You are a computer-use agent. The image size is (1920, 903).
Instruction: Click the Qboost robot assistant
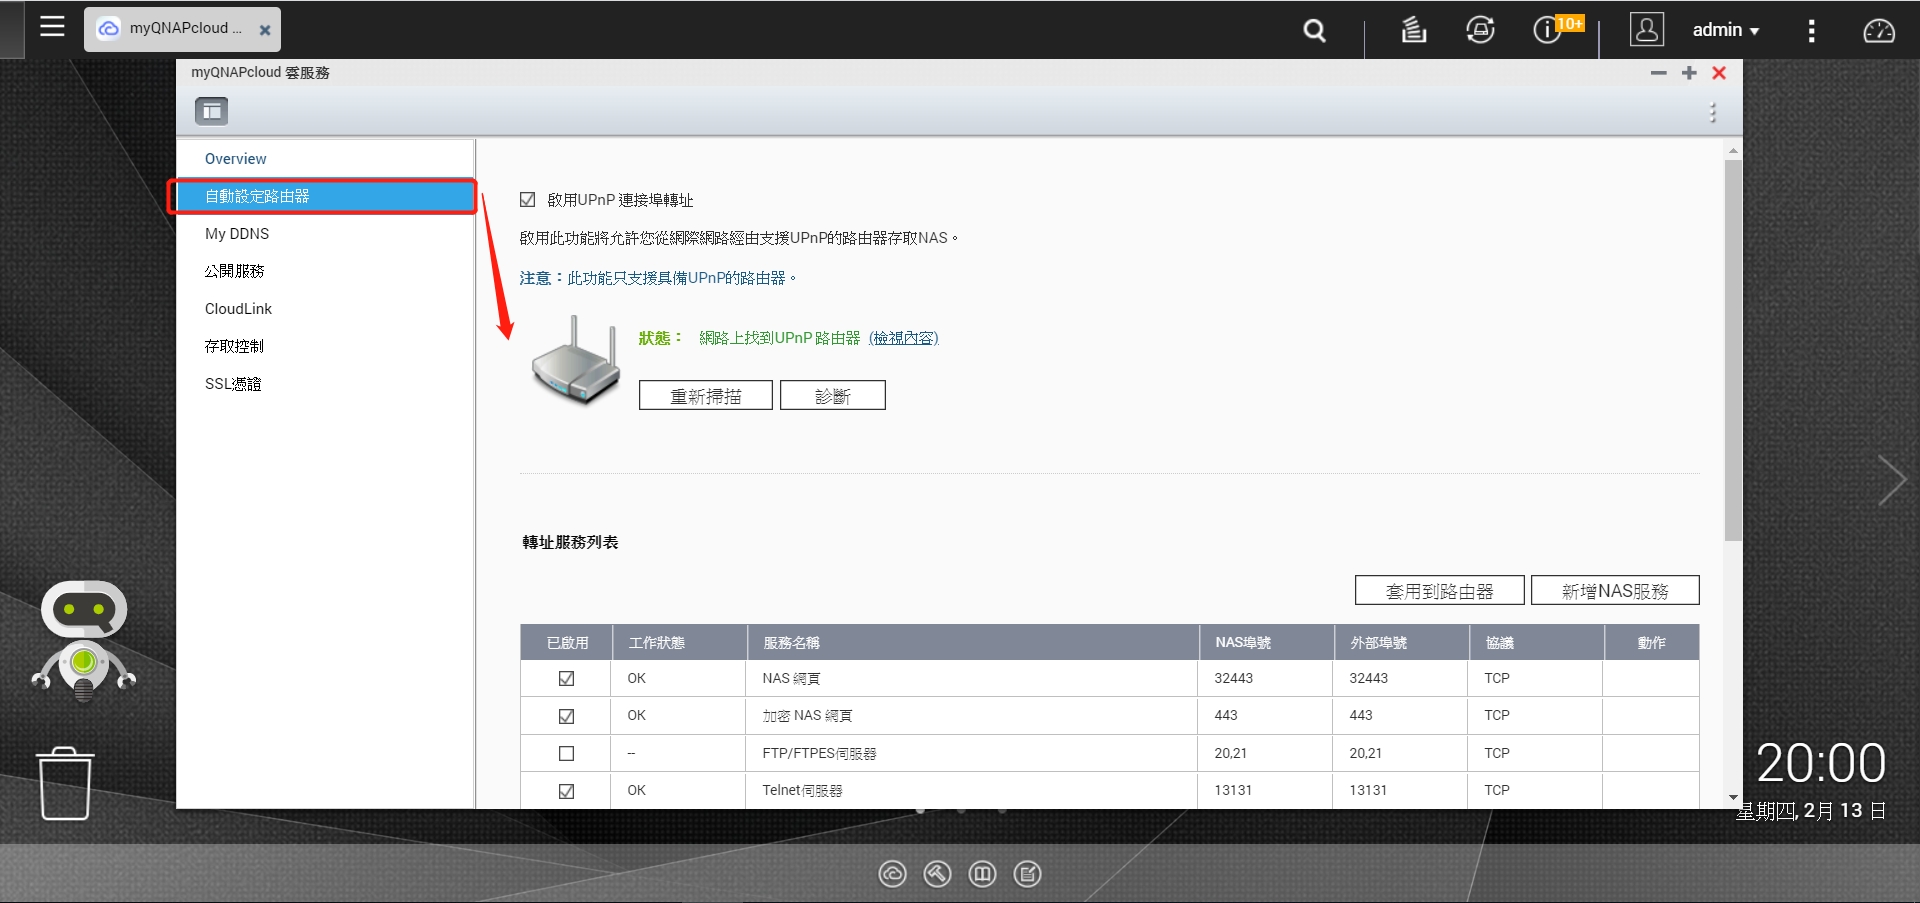coord(84,638)
